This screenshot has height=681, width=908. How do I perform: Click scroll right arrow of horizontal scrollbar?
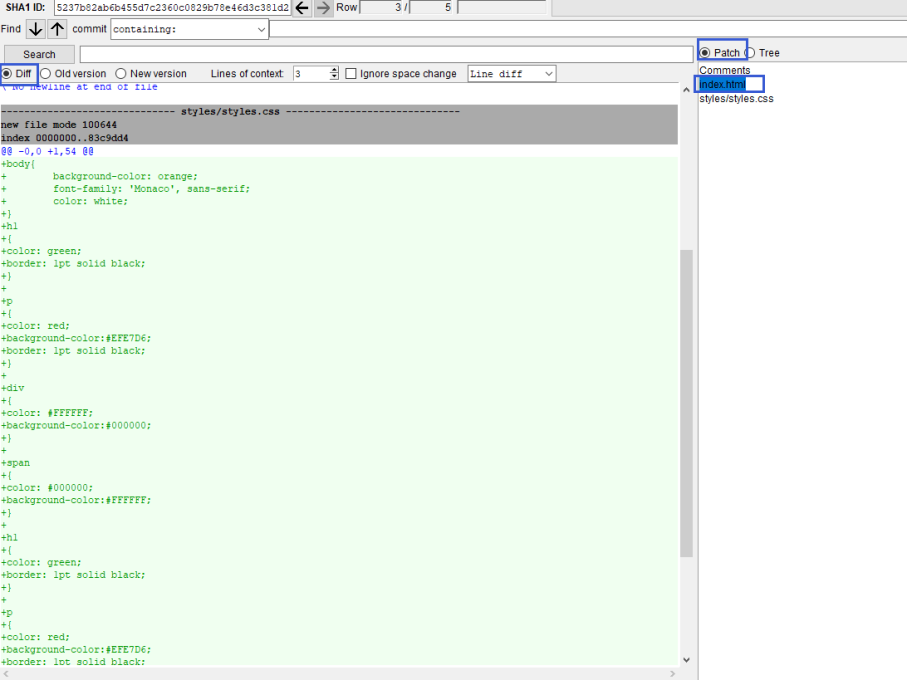[672, 673]
